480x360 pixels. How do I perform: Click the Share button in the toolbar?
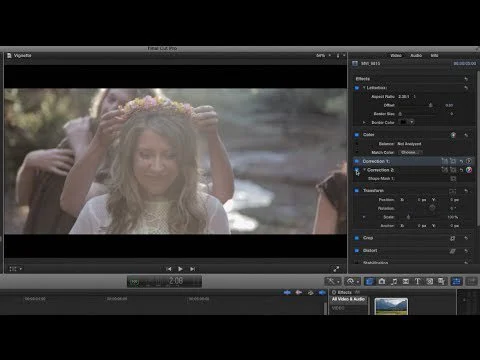pos(472,281)
